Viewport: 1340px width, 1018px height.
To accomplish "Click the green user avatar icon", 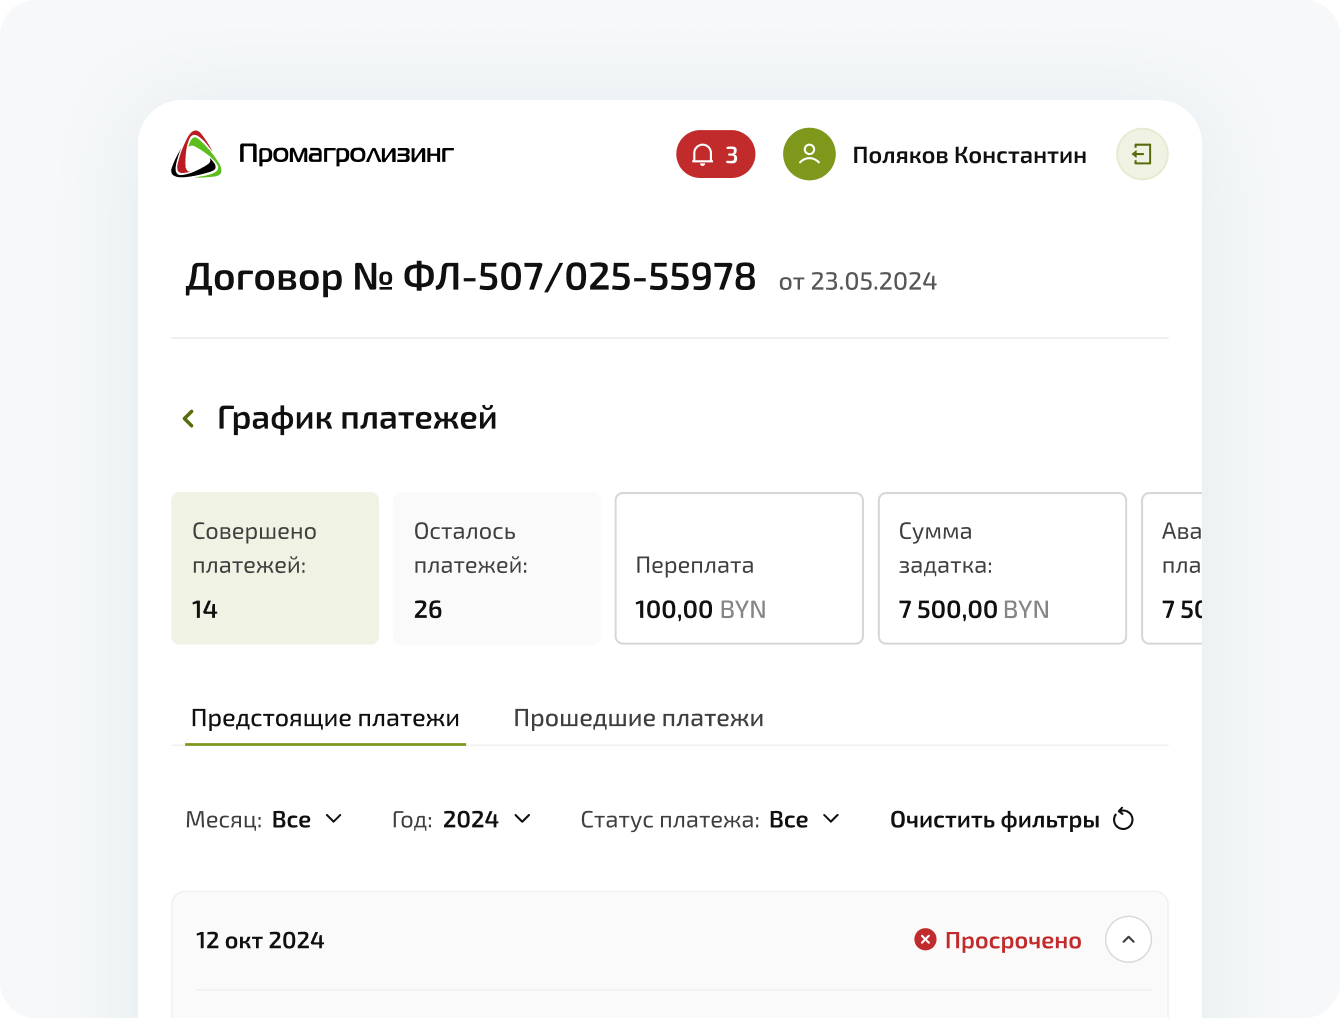I will pyautogui.click(x=809, y=154).
